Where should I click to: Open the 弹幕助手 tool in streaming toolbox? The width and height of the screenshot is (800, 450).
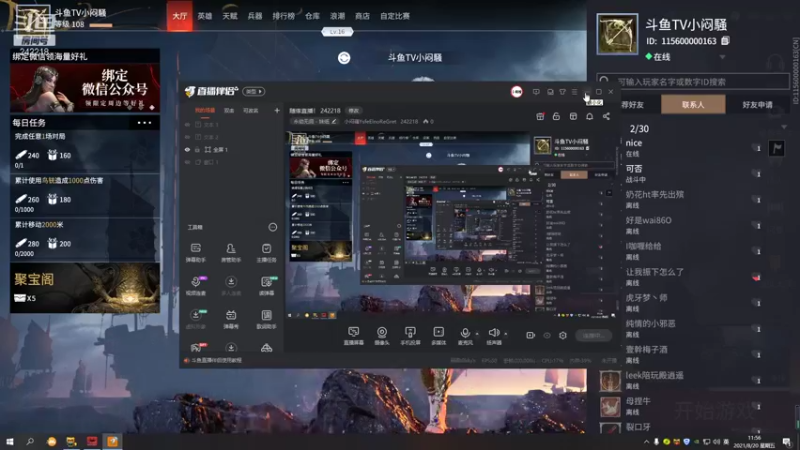point(195,252)
